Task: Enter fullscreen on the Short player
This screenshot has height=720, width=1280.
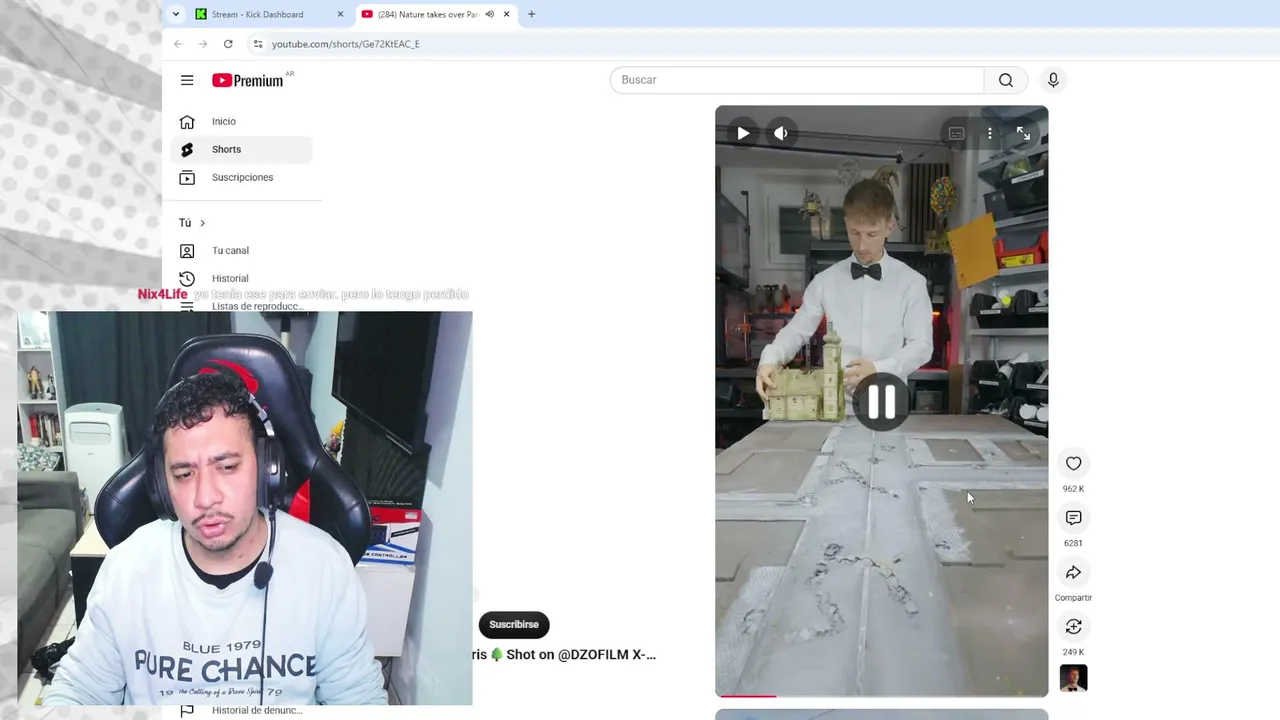Action: [x=1023, y=133]
